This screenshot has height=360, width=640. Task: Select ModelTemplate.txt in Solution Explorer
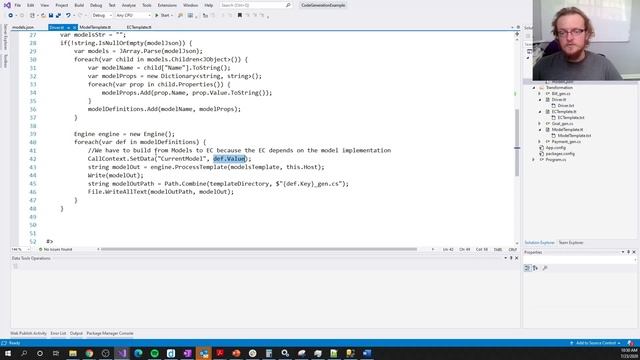pyautogui.click(x=574, y=136)
